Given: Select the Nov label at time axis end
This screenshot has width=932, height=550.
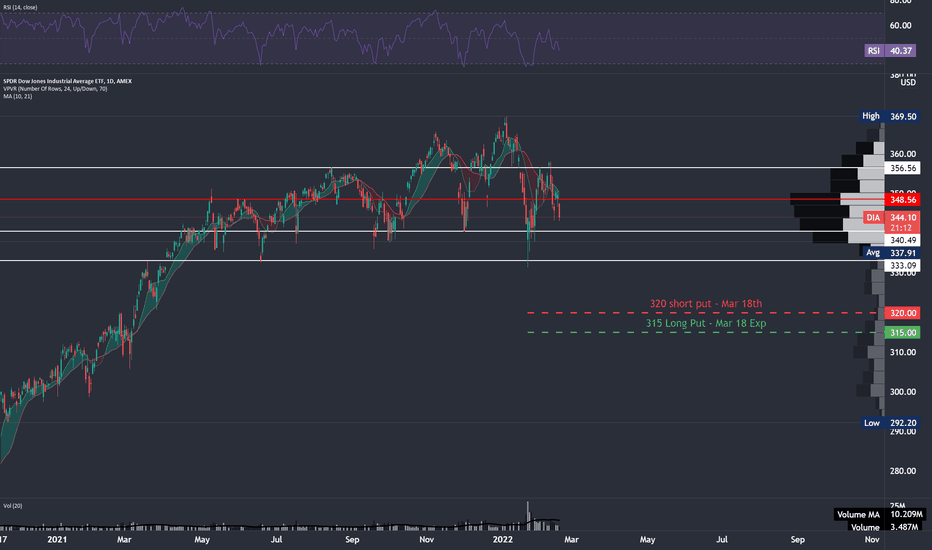Looking at the screenshot, I should (x=872, y=540).
